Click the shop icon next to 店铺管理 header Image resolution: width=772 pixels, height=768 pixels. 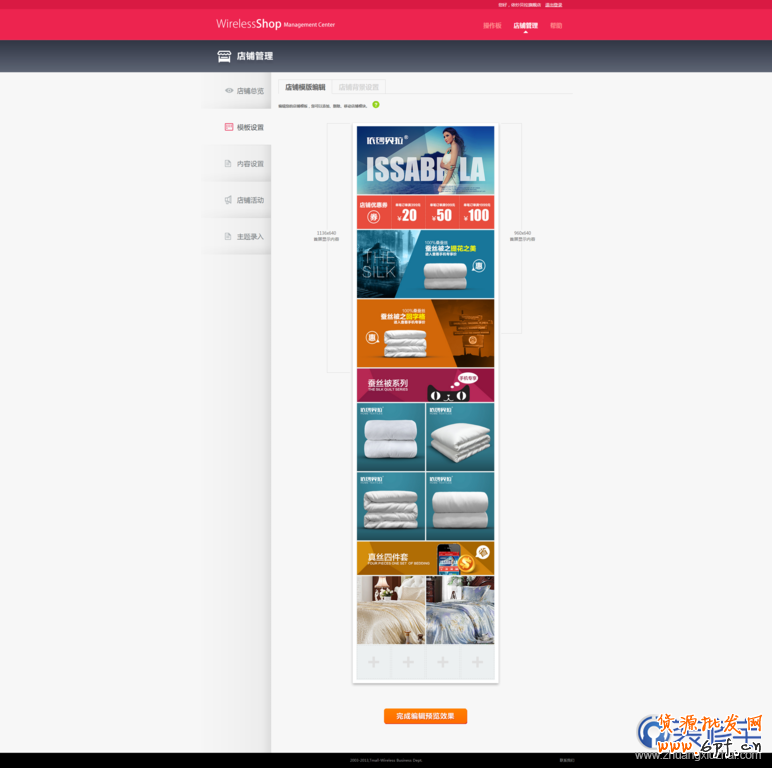(224, 56)
